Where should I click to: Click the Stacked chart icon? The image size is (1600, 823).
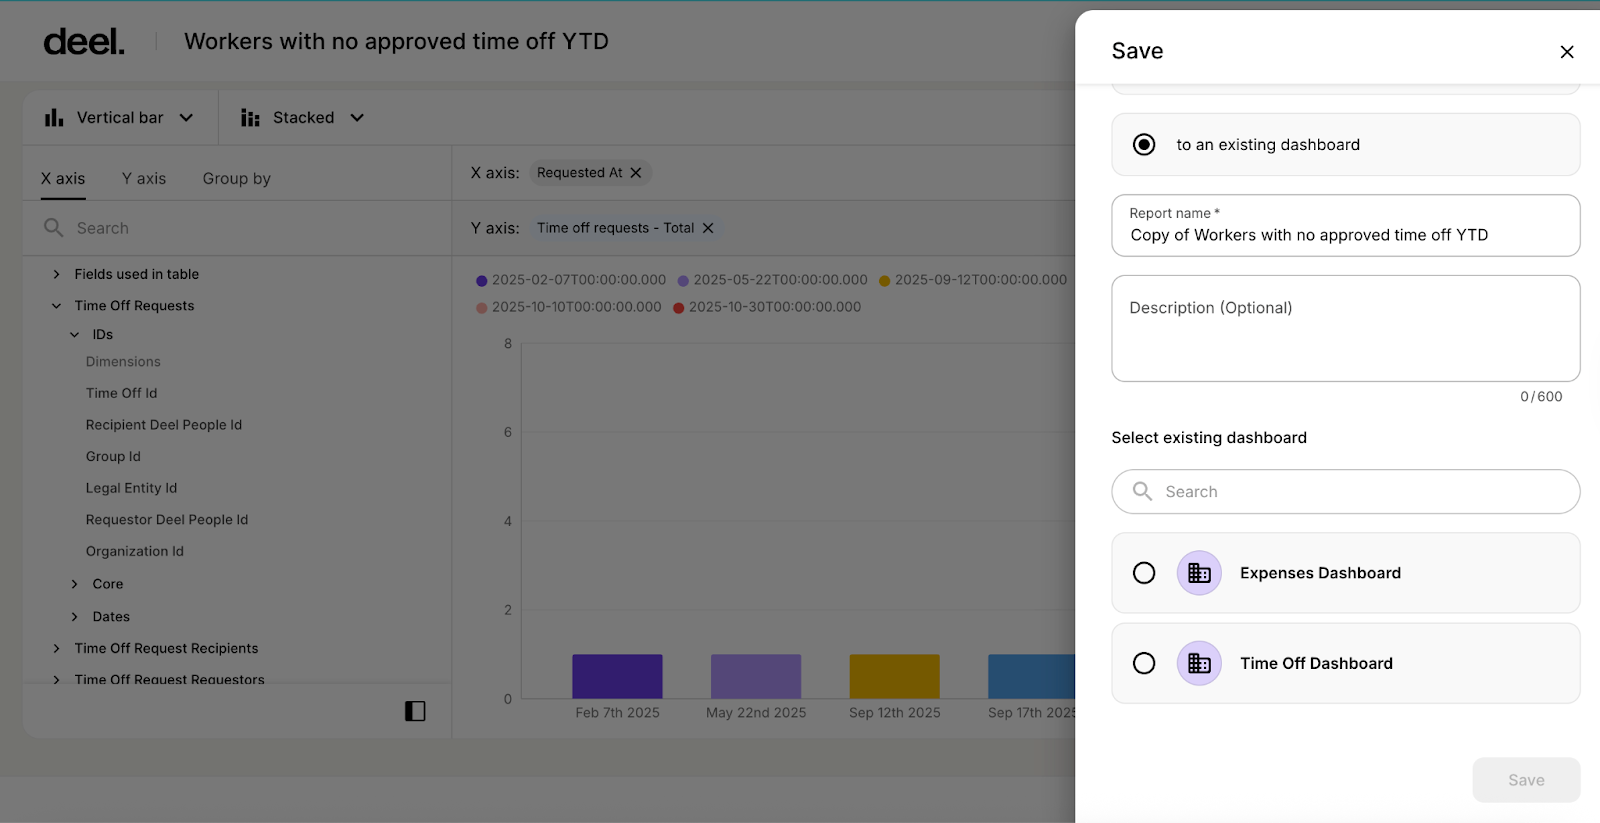click(x=250, y=118)
